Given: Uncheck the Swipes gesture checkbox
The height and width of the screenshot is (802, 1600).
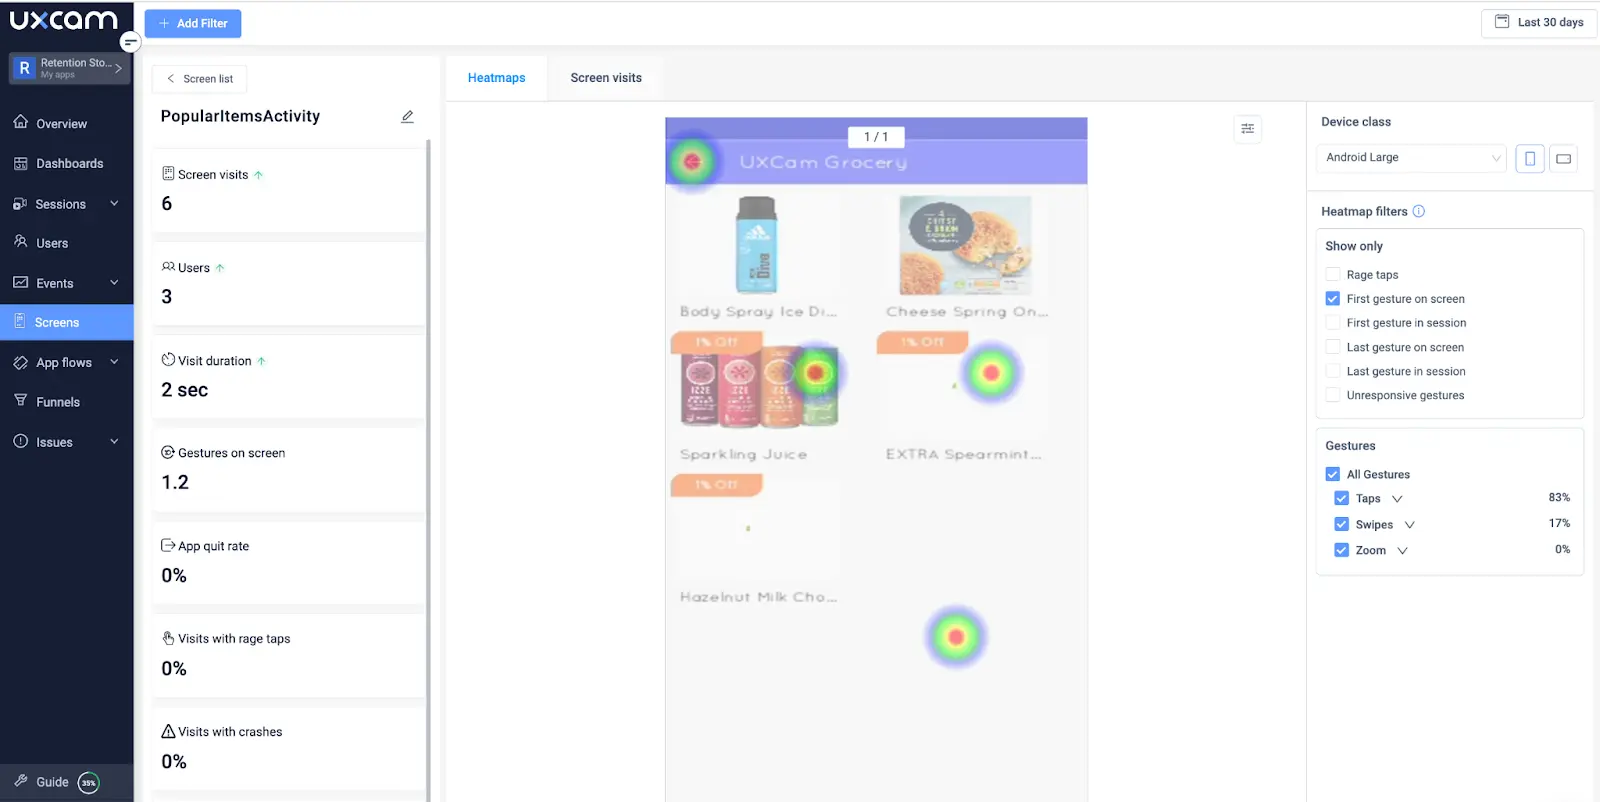Looking at the screenshot, I should 1342,524.
